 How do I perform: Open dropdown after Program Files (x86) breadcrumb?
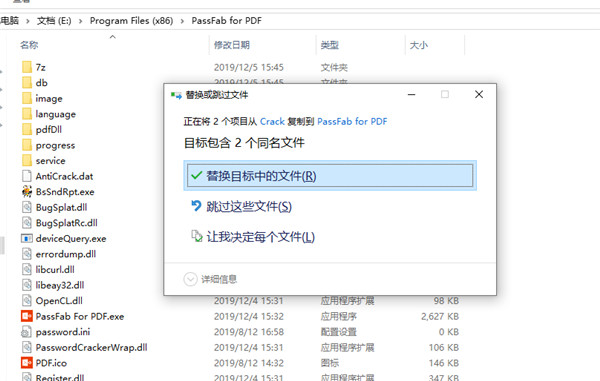click(182, 21)
